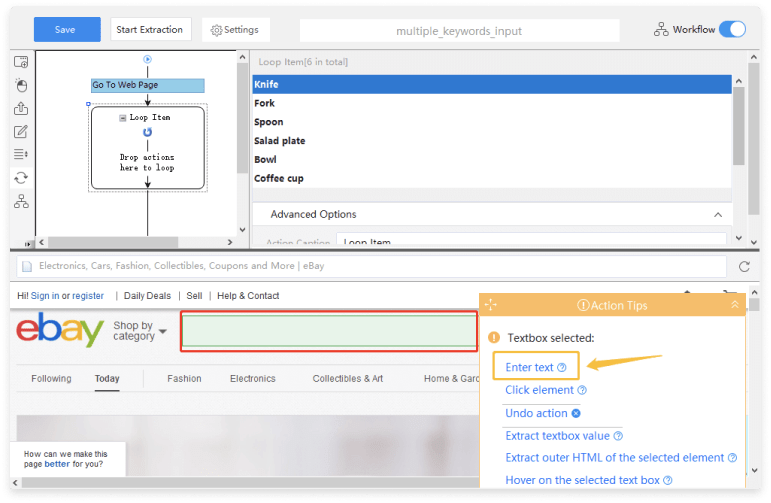Open the Settings gear button
The height and width of the screenshot is (503, 771).
236,30
